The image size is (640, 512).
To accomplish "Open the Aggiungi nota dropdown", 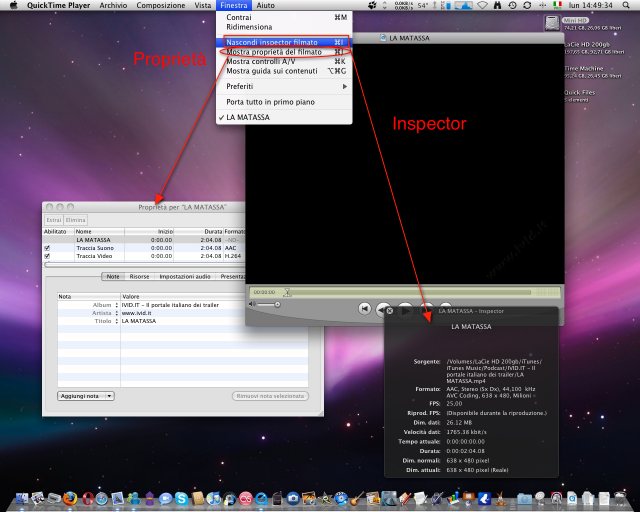I will pos(86,396).
